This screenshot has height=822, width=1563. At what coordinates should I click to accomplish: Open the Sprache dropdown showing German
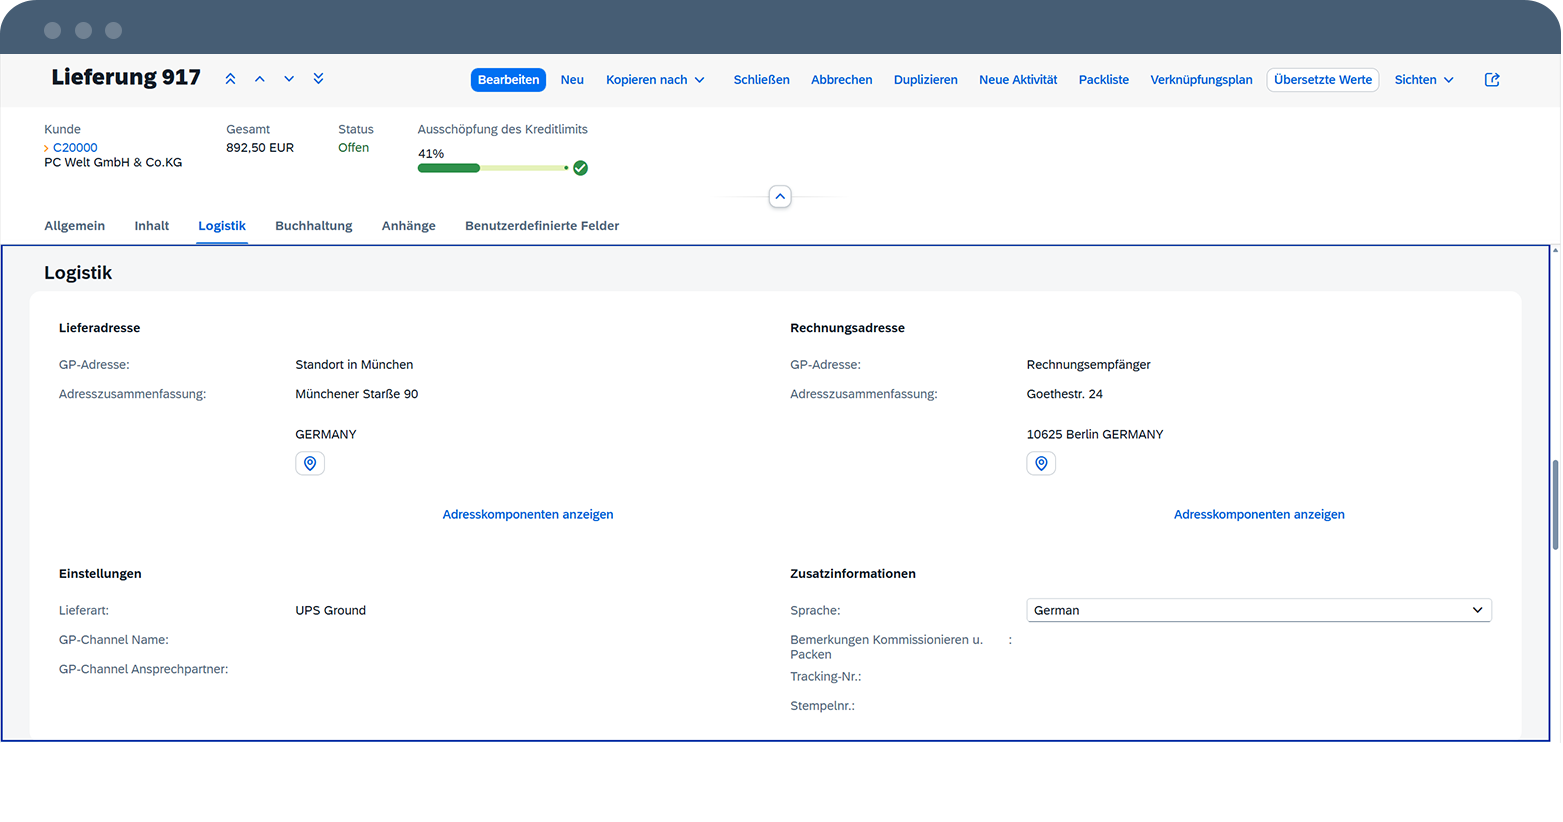pos(1259,610)
